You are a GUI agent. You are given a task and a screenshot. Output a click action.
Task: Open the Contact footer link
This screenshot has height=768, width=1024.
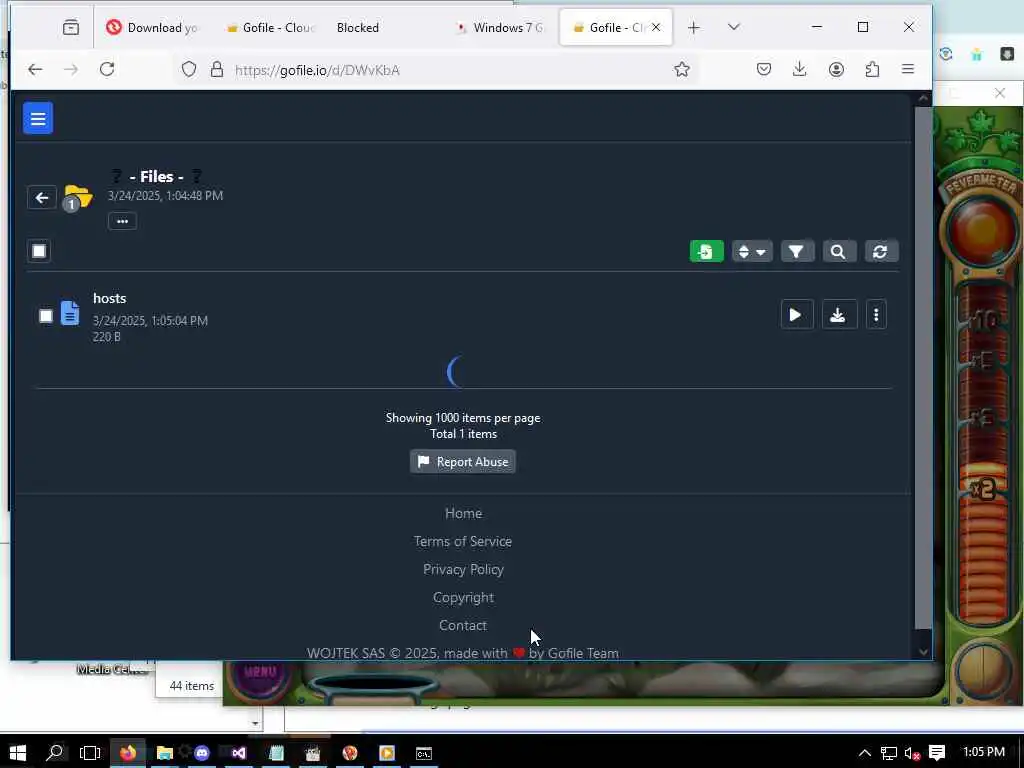463,626
